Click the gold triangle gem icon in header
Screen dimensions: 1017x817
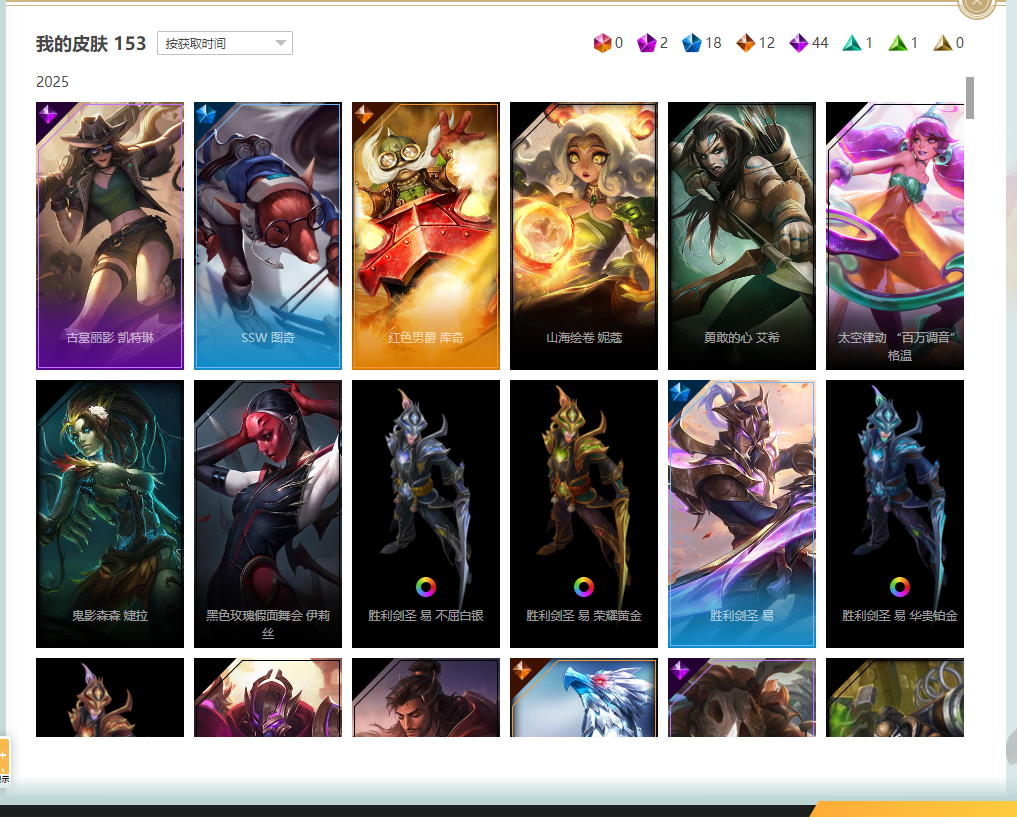coord(942,43)
